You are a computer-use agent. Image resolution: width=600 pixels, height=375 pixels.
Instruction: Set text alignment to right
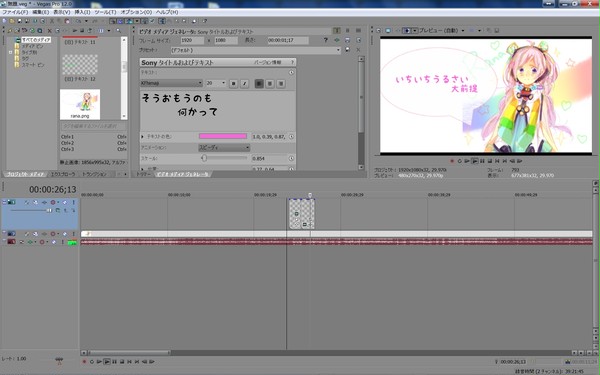[281, 83]
